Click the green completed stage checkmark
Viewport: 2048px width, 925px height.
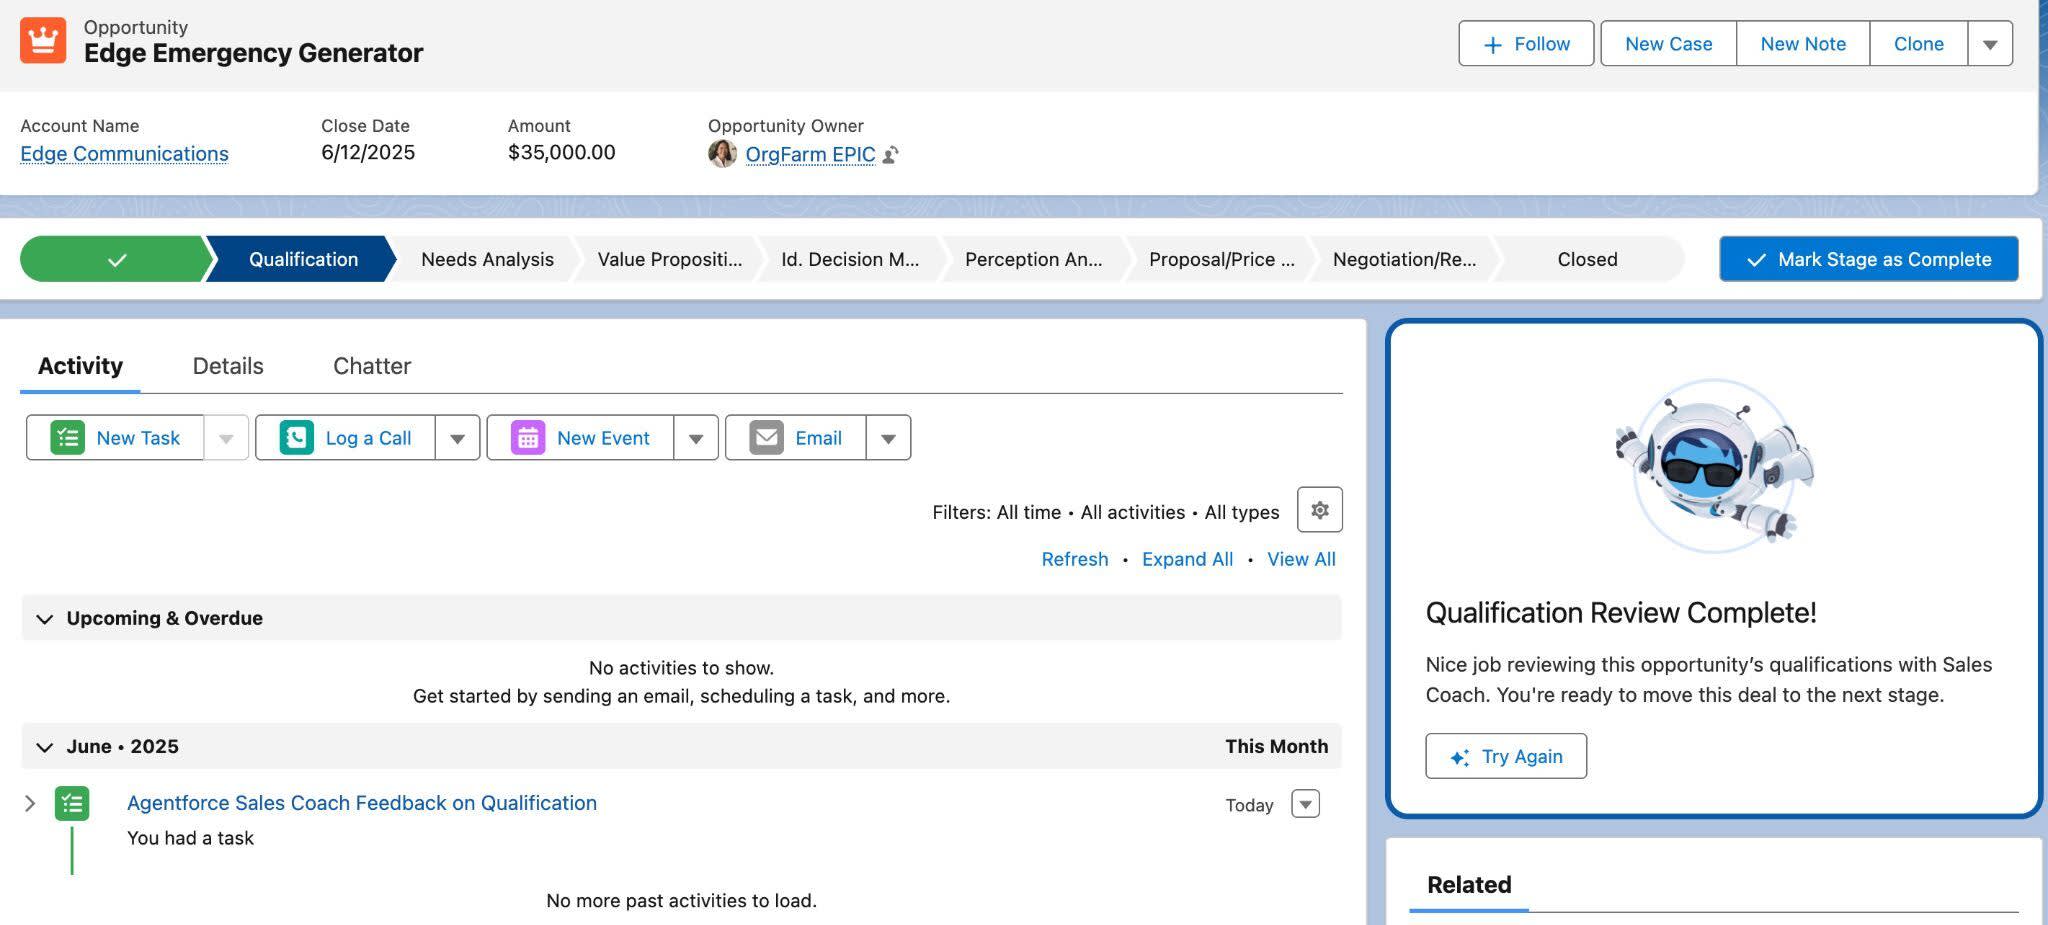pos(117,259)
